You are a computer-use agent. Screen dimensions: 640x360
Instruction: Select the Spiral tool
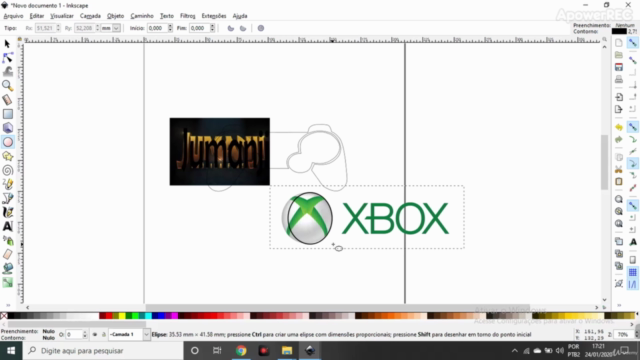pyautogui.click(x=7, y=170)
